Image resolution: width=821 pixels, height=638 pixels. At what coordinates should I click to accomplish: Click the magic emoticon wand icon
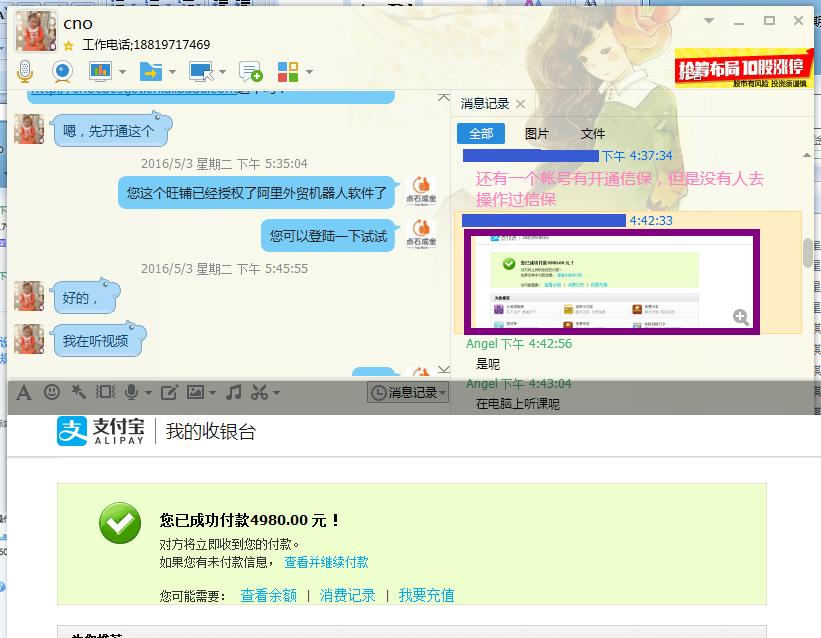click(79, 392)
